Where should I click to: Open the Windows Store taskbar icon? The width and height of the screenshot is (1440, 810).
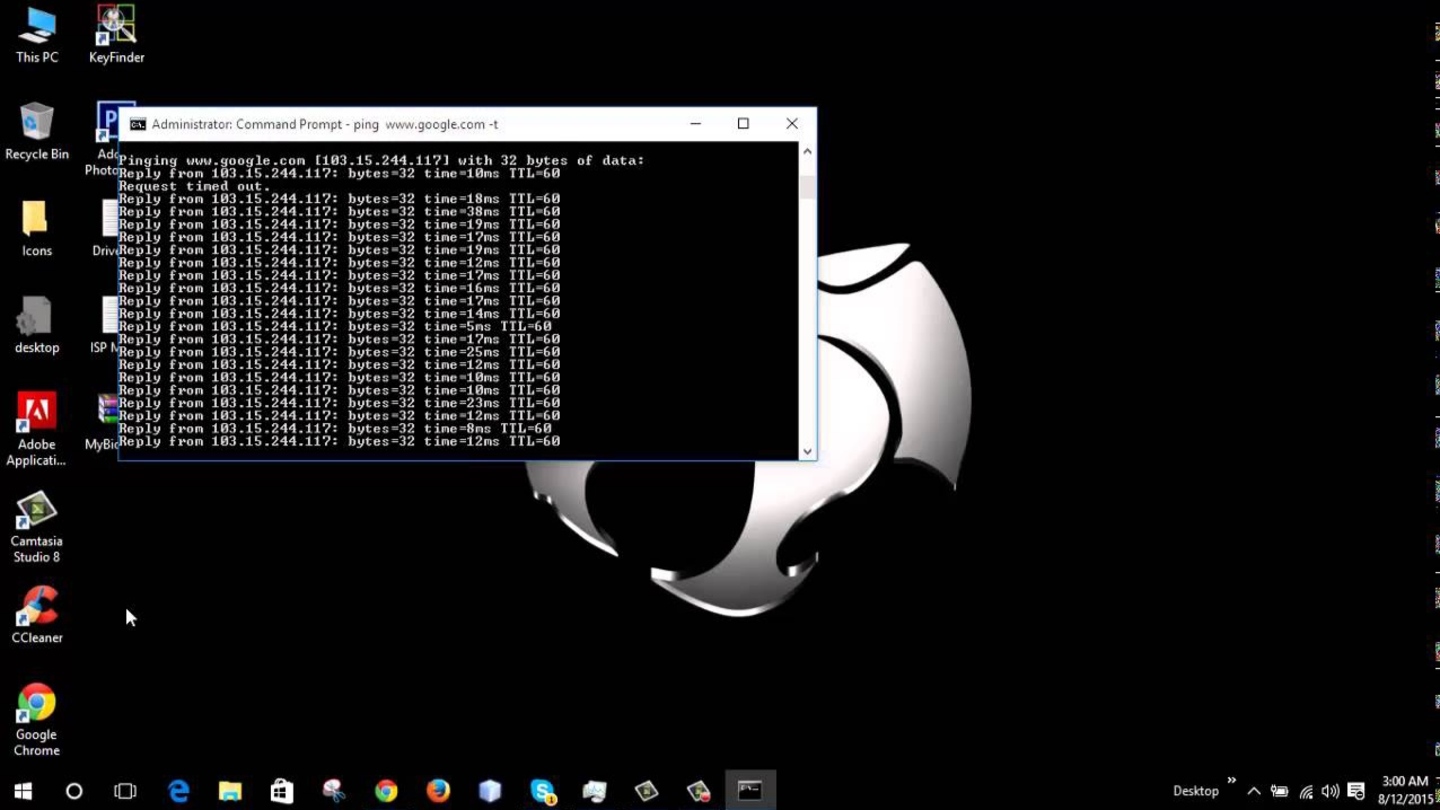click(282, 791)
